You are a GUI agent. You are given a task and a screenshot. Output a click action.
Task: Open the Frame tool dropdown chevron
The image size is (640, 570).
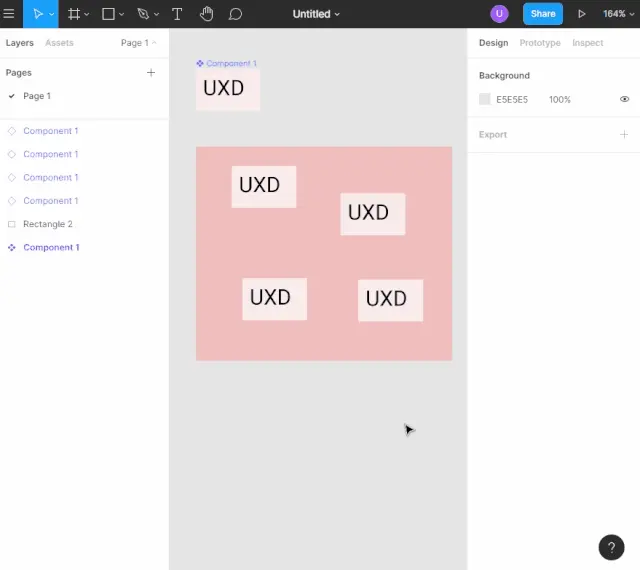87,14
